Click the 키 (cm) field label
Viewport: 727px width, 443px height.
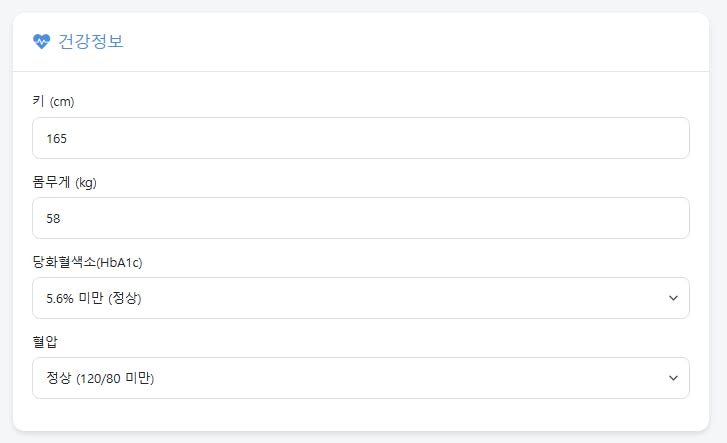click(x=53, y=101)
